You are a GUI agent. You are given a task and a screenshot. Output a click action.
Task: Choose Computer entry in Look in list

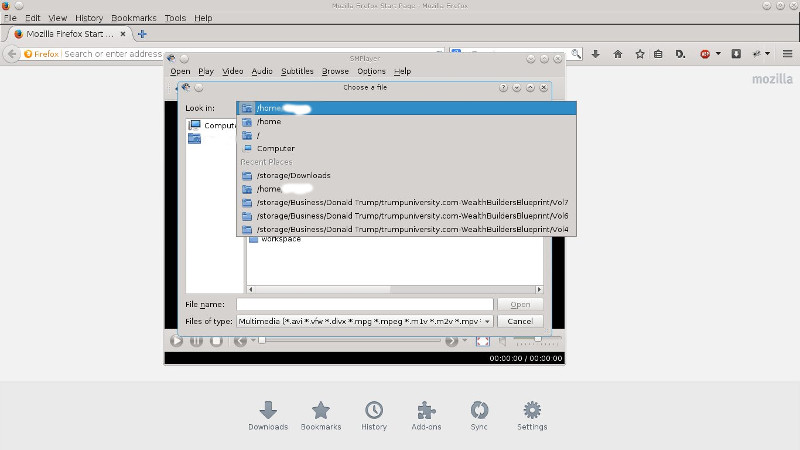click(x=406, y=148)
